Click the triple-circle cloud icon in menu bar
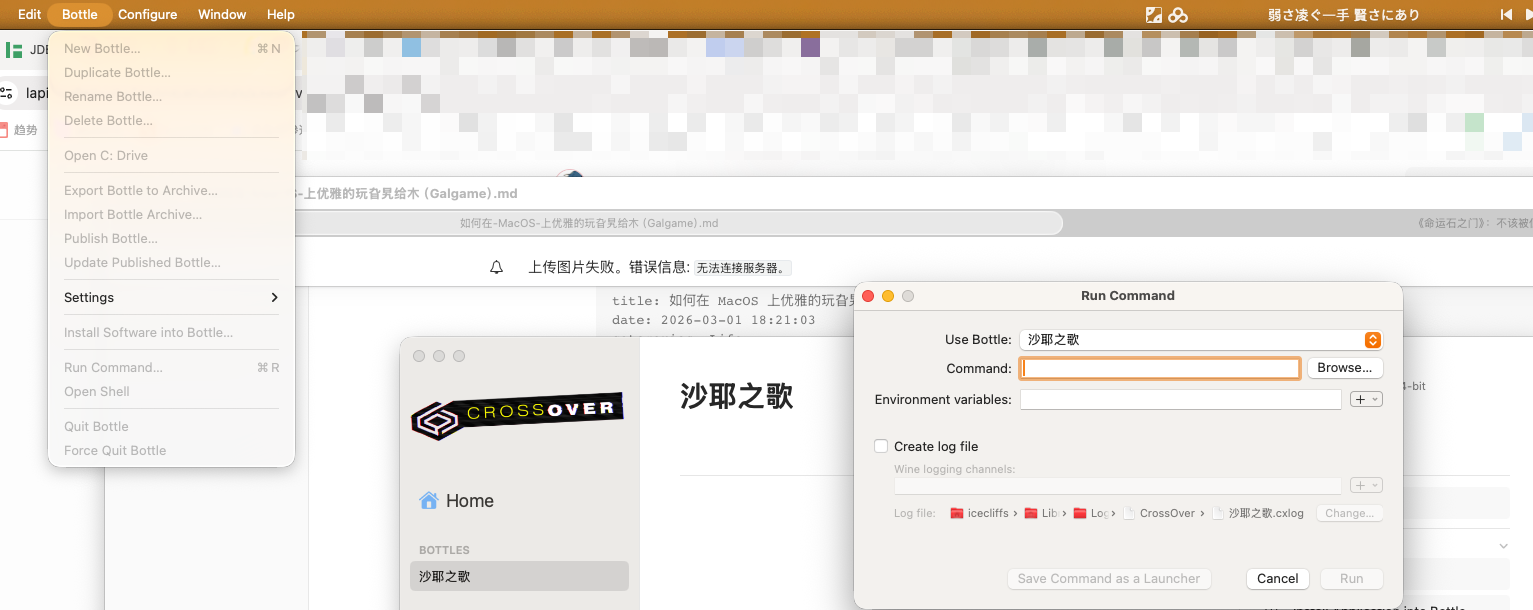This screenshot has width=1533, height=610. coord(1178,15)
